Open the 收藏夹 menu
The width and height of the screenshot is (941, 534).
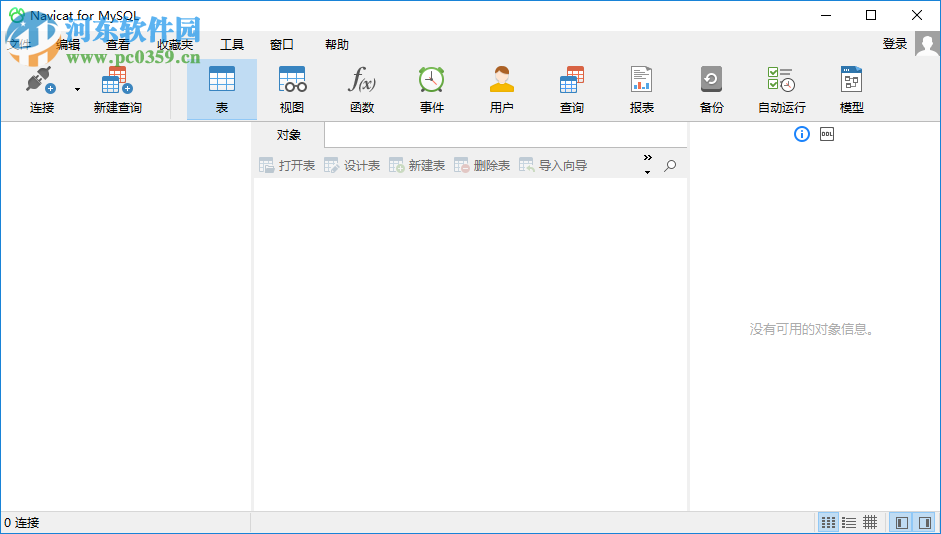tap(175, 44)
